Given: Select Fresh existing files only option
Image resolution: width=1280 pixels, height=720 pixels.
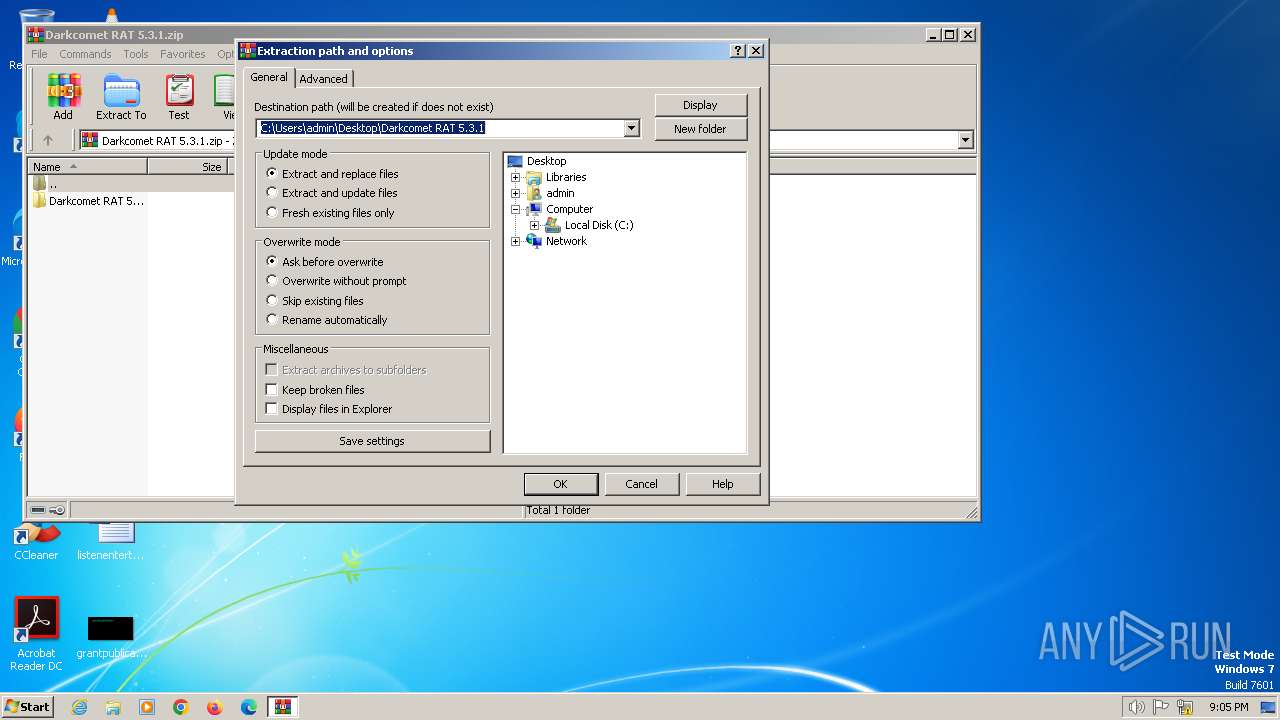Looking at the screenshot, I should [x=330, y=213].
